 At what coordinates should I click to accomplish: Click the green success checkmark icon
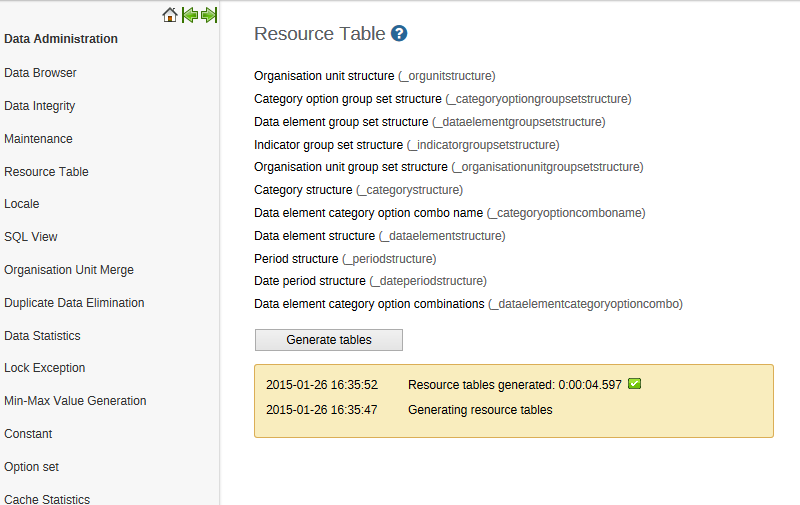point(634,384)
